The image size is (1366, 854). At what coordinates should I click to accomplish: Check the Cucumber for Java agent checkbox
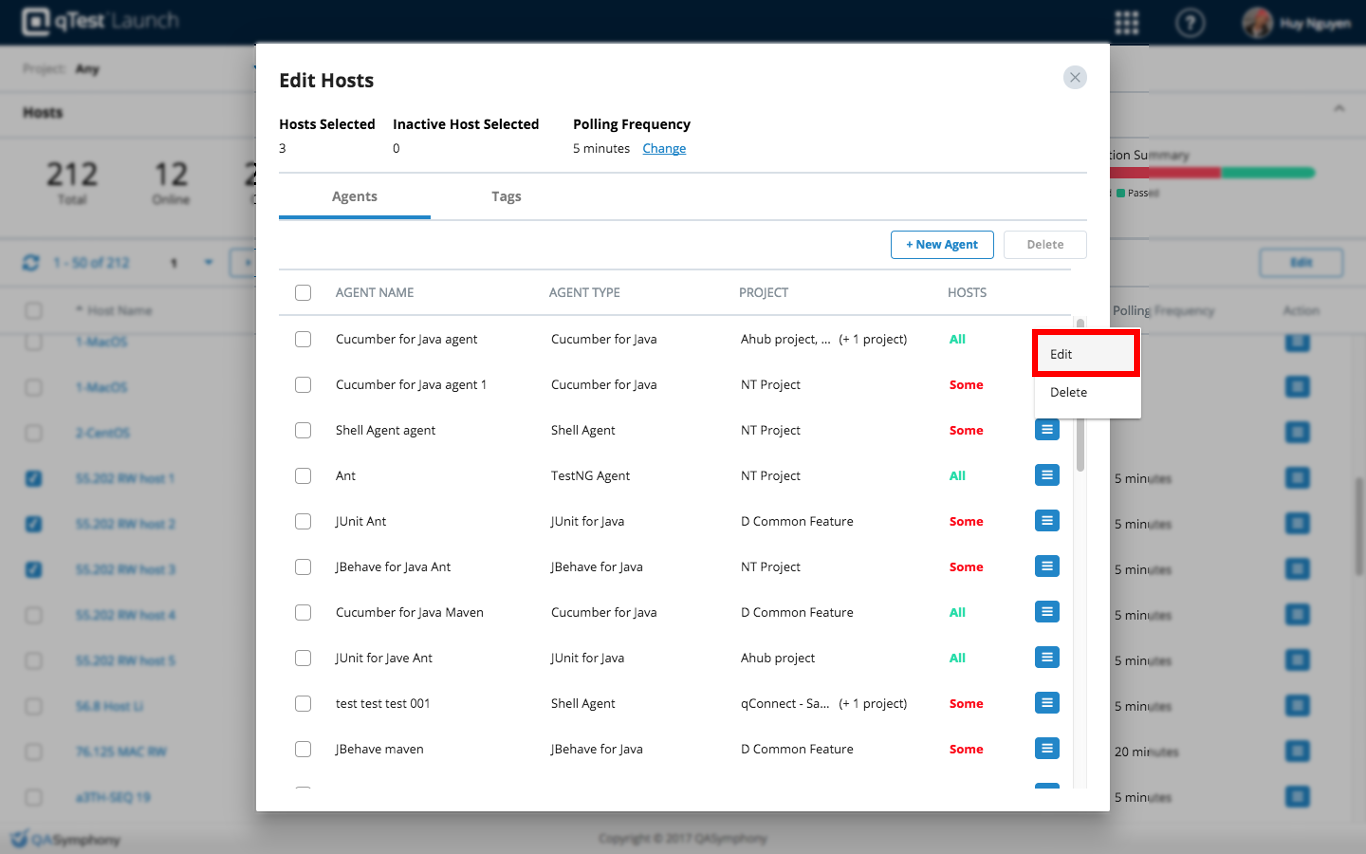(303, 339)
